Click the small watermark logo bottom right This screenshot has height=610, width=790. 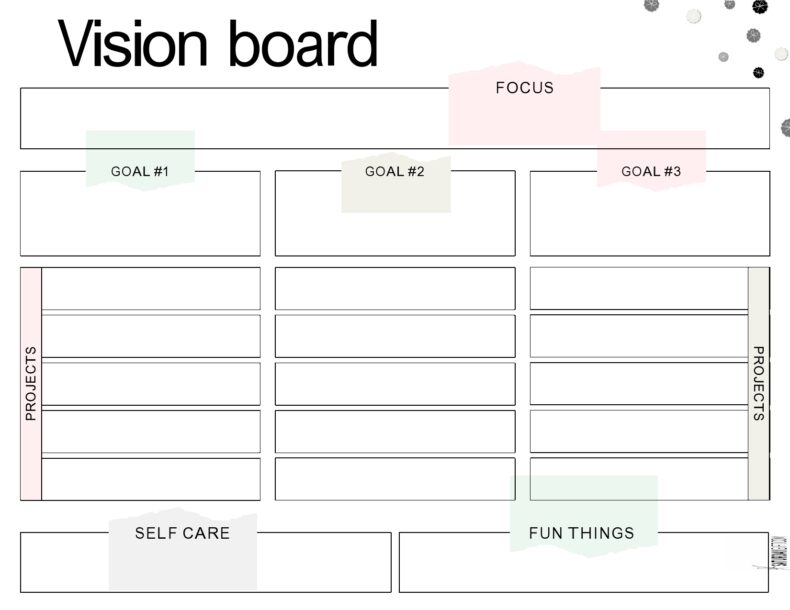tap(779, 551)
